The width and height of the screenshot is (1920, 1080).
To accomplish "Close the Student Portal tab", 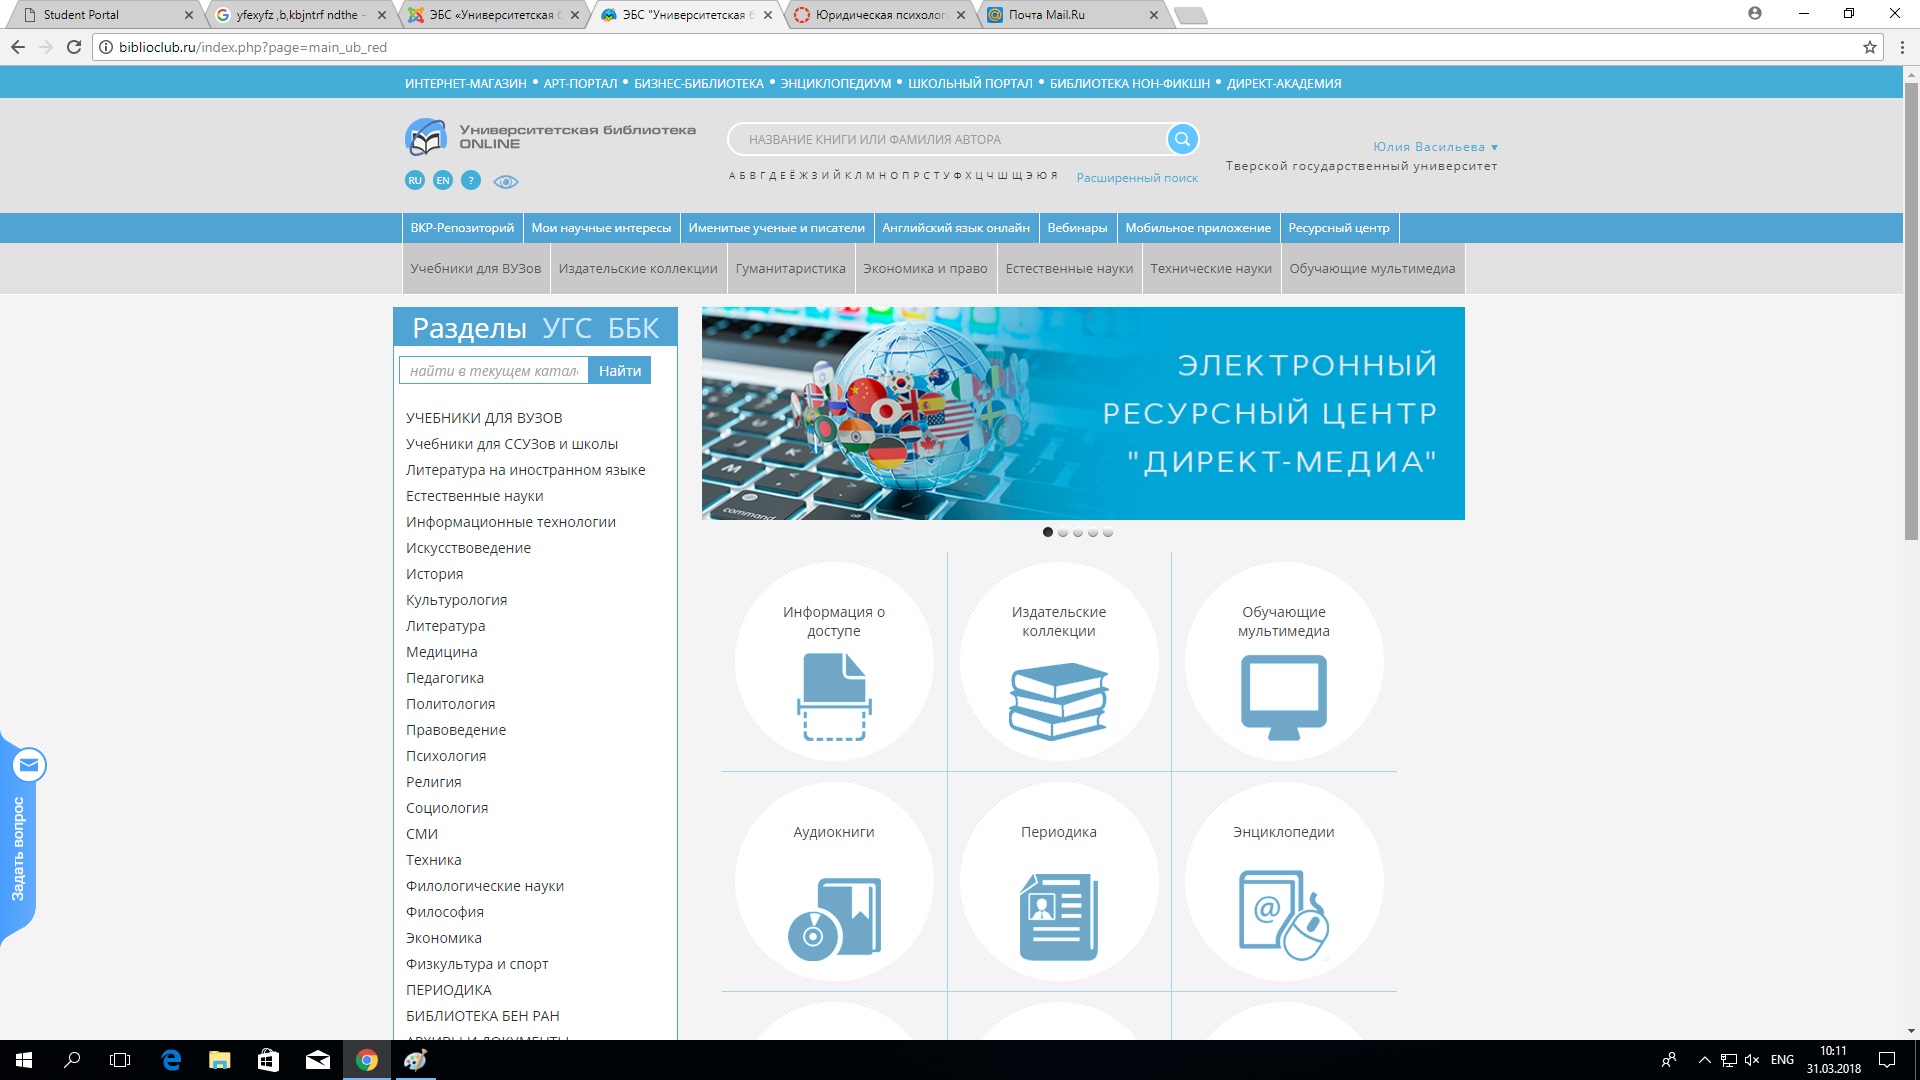I will pos(188,15).
